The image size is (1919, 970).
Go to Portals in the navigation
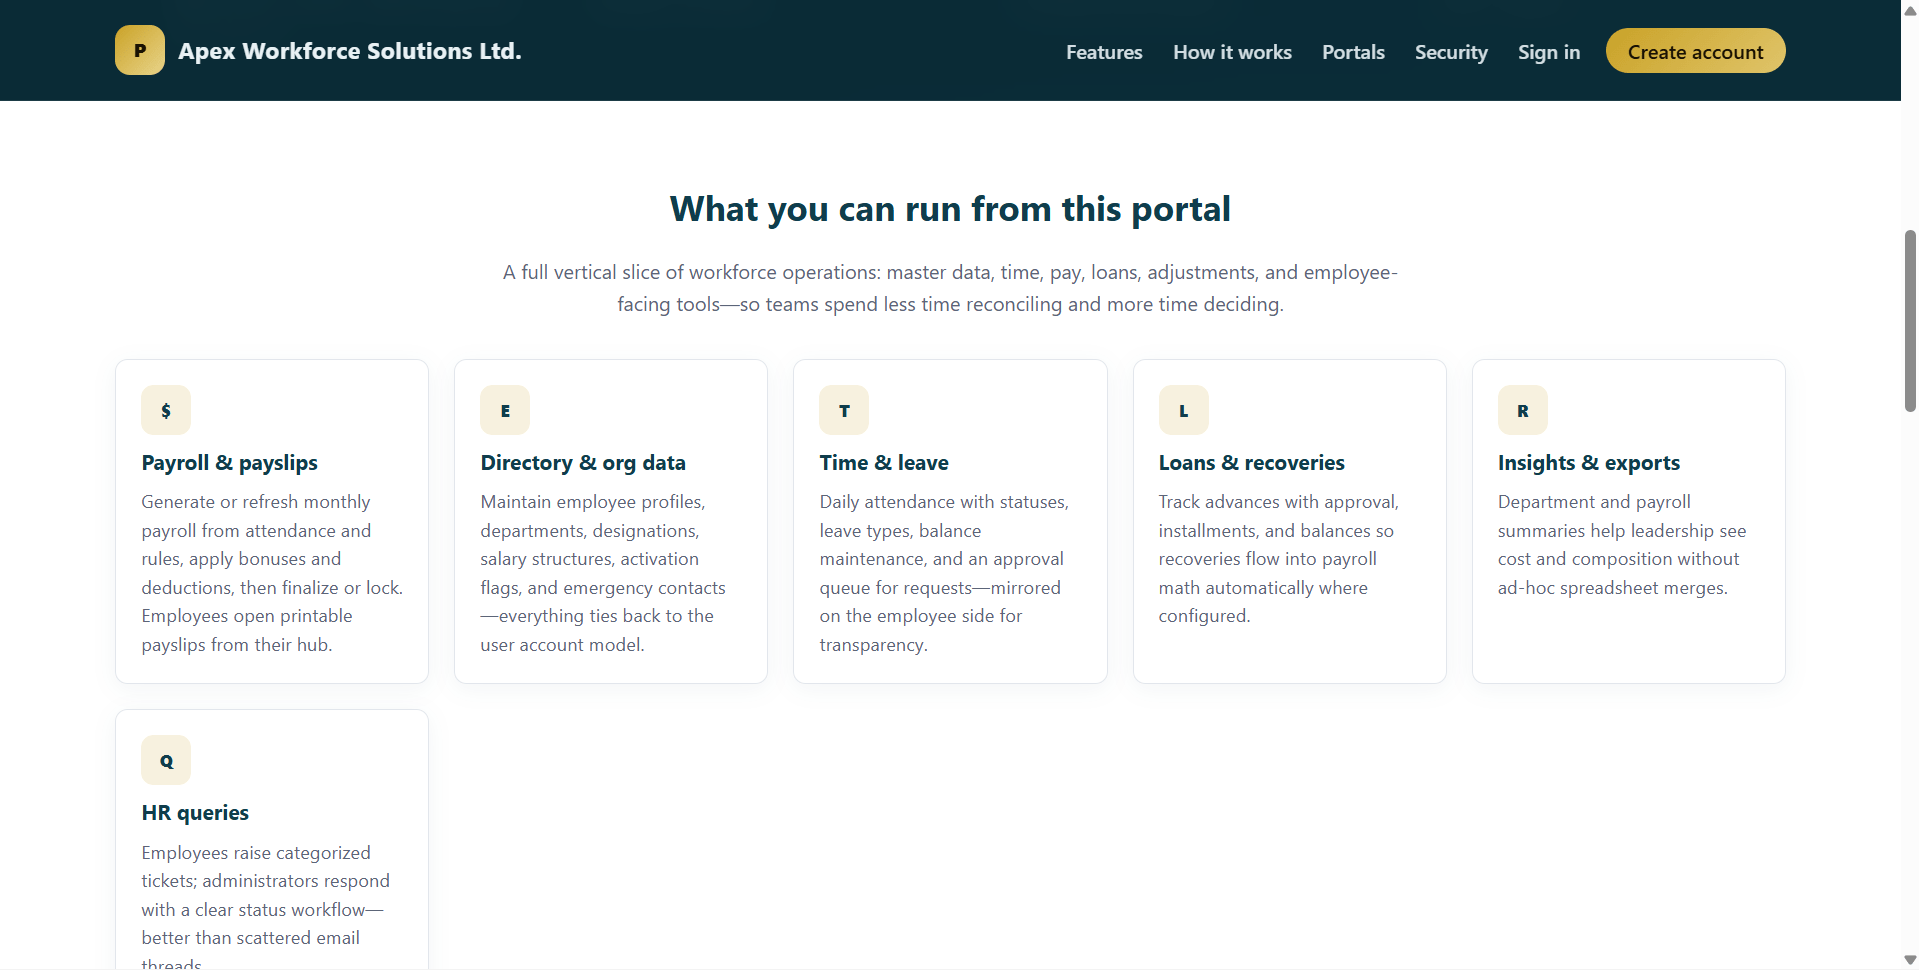tap(1353, 52)
